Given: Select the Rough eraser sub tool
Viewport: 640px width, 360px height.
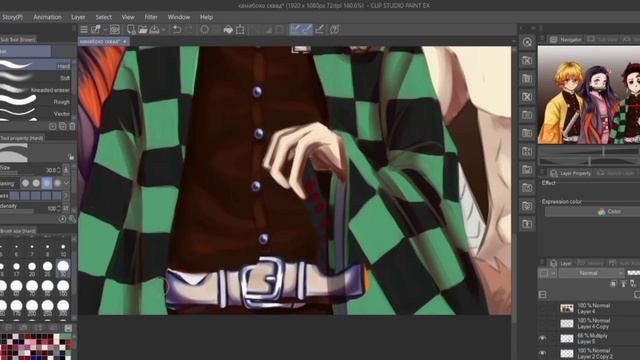Looking at the screenshot, I should click(36, 101).
